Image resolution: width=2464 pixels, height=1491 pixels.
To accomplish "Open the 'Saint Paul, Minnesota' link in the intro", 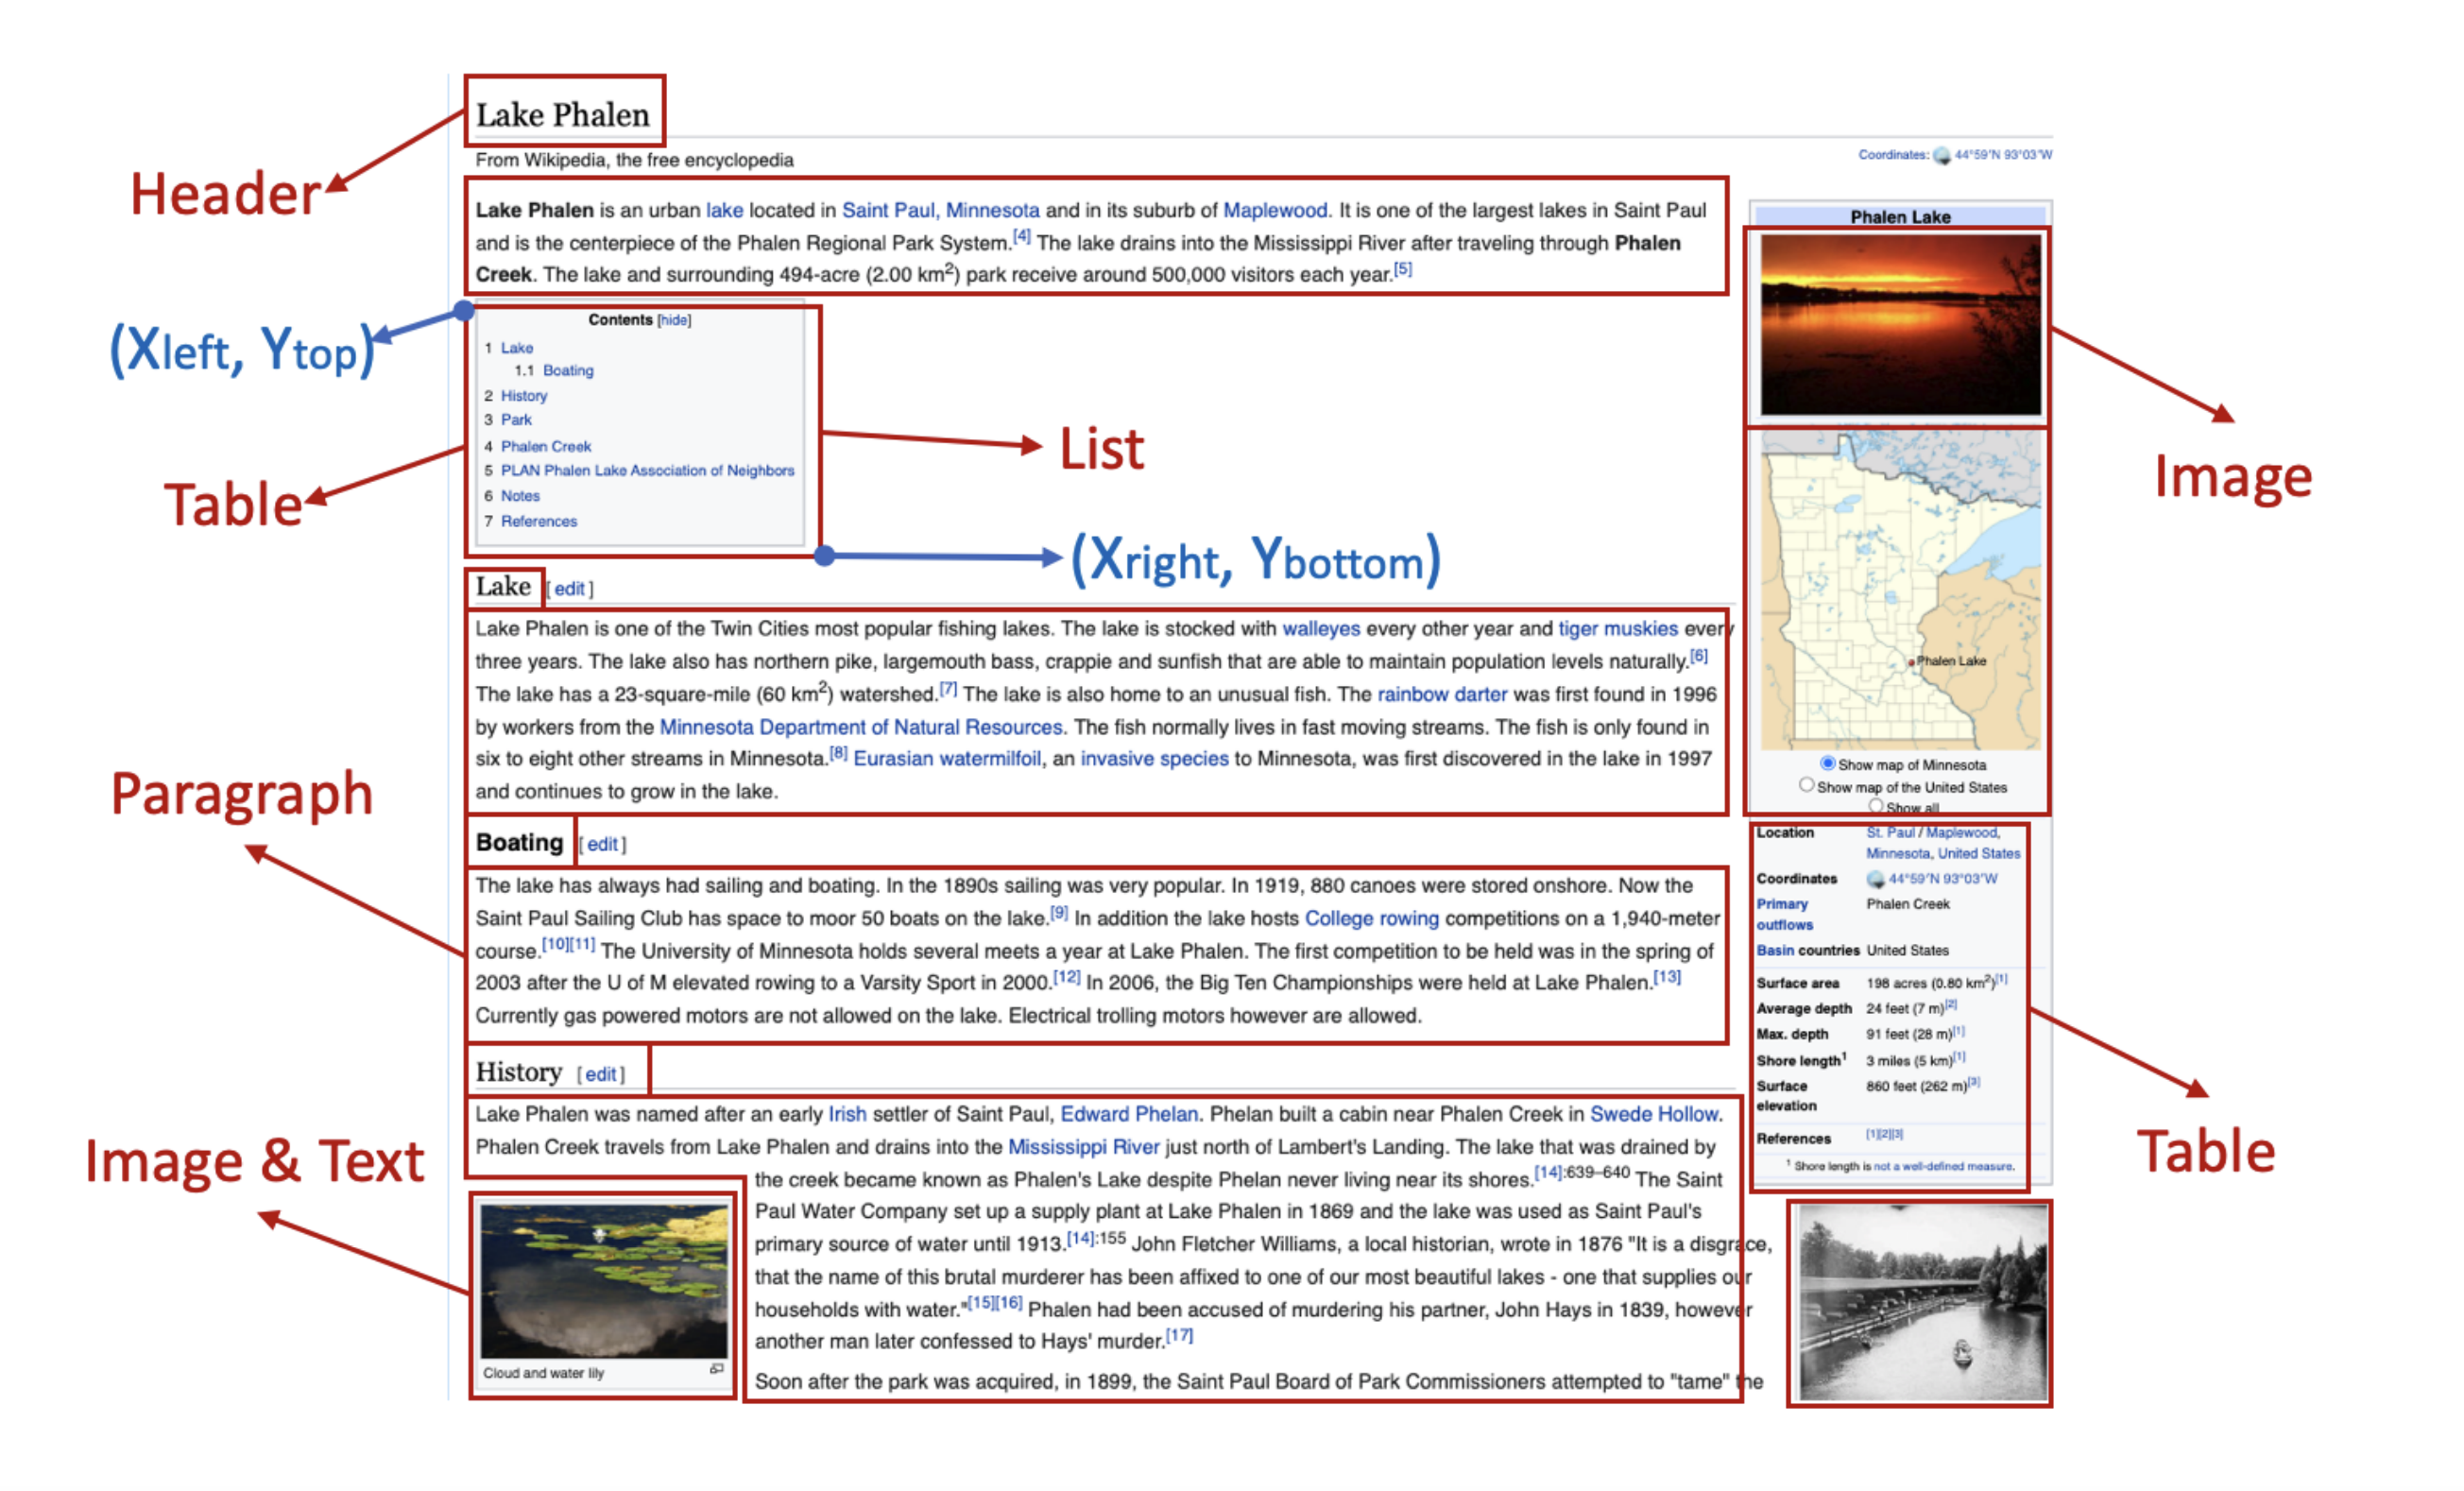I will pos(940,210).
